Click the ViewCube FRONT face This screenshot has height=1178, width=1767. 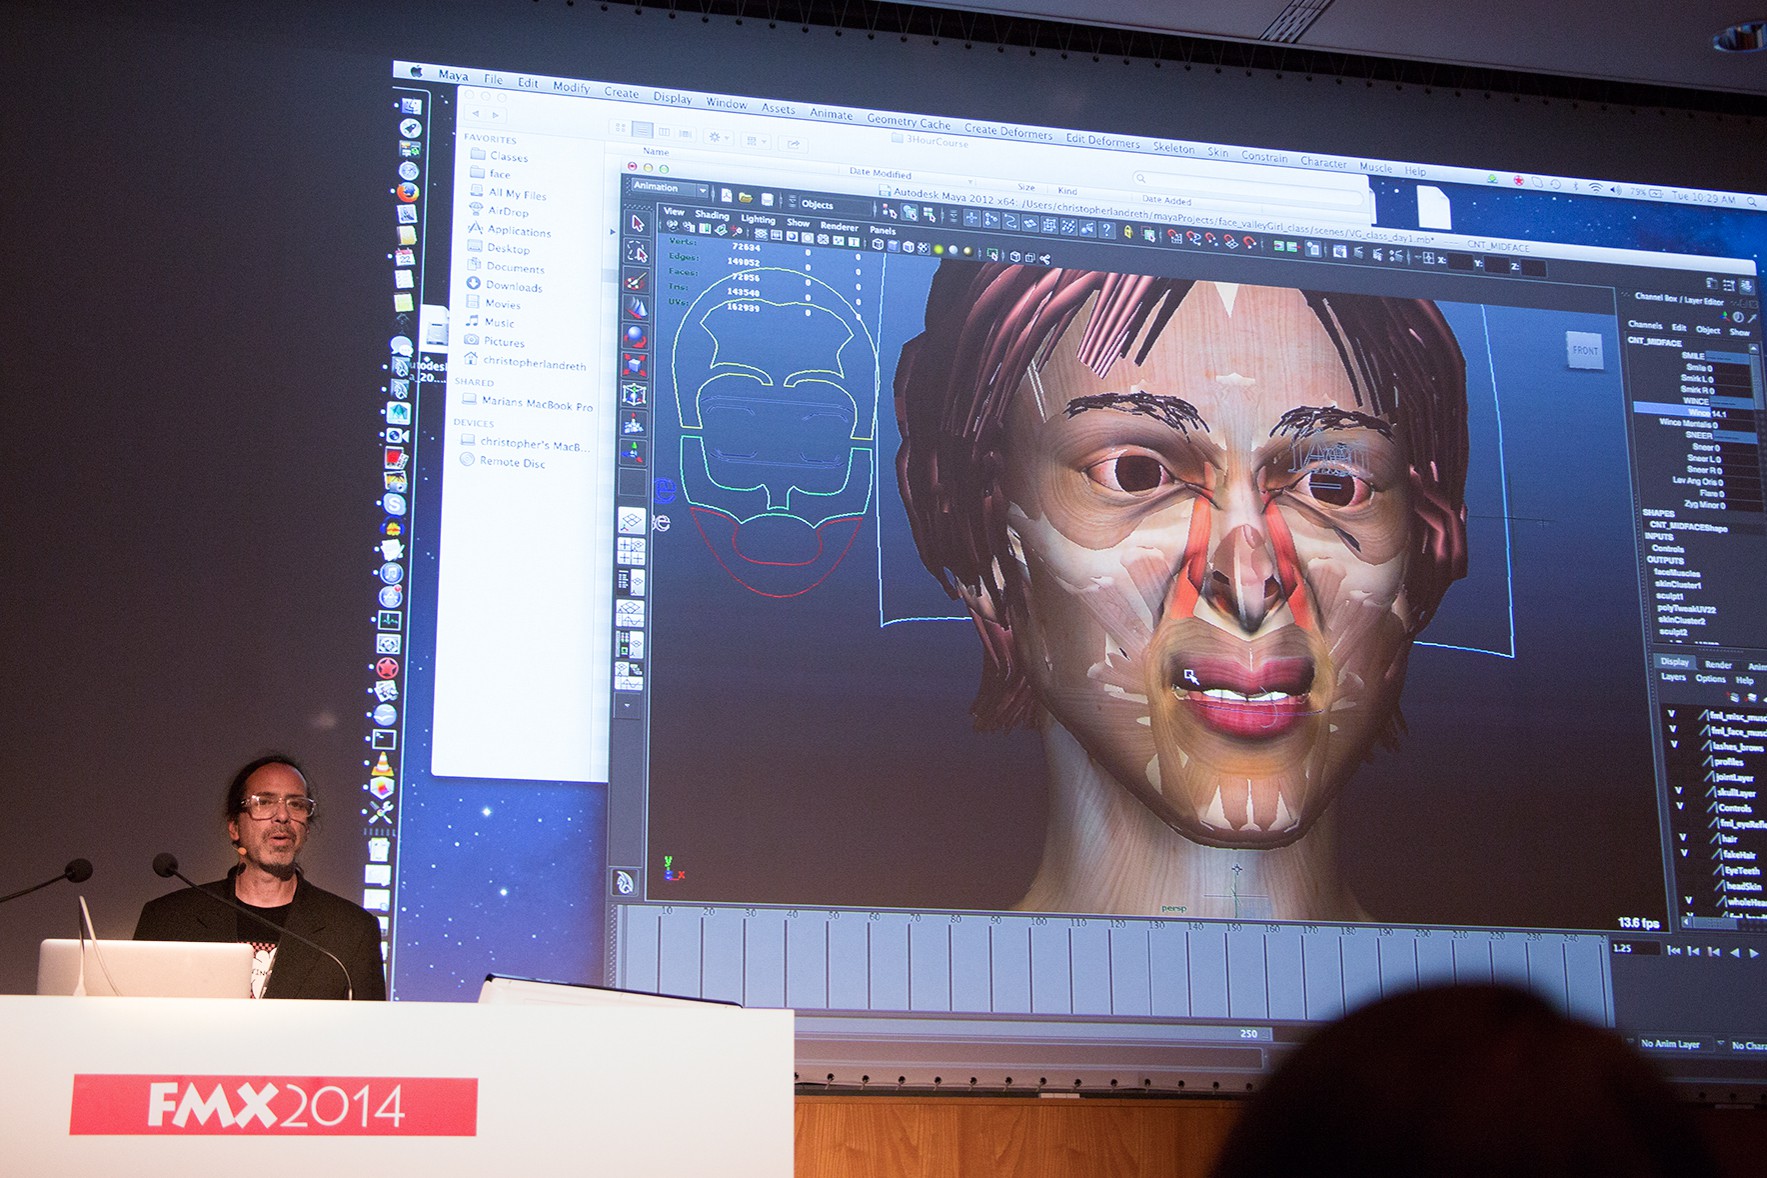pyautogui.click(x=1585, y=350)
